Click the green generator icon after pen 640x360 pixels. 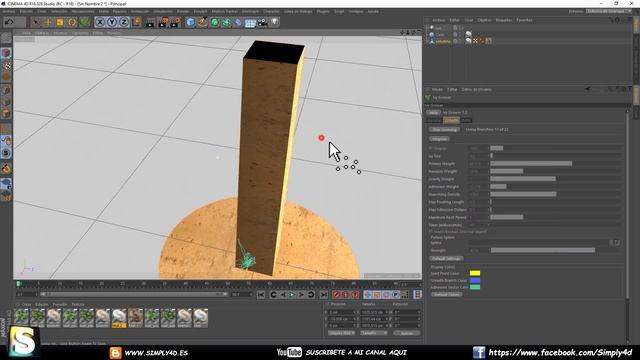tap(214, 22)
